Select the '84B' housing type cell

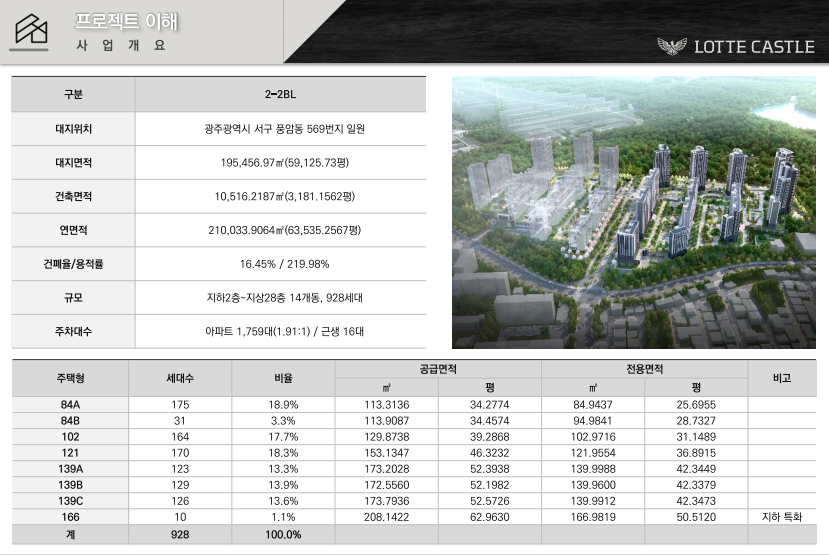[70, 421]
